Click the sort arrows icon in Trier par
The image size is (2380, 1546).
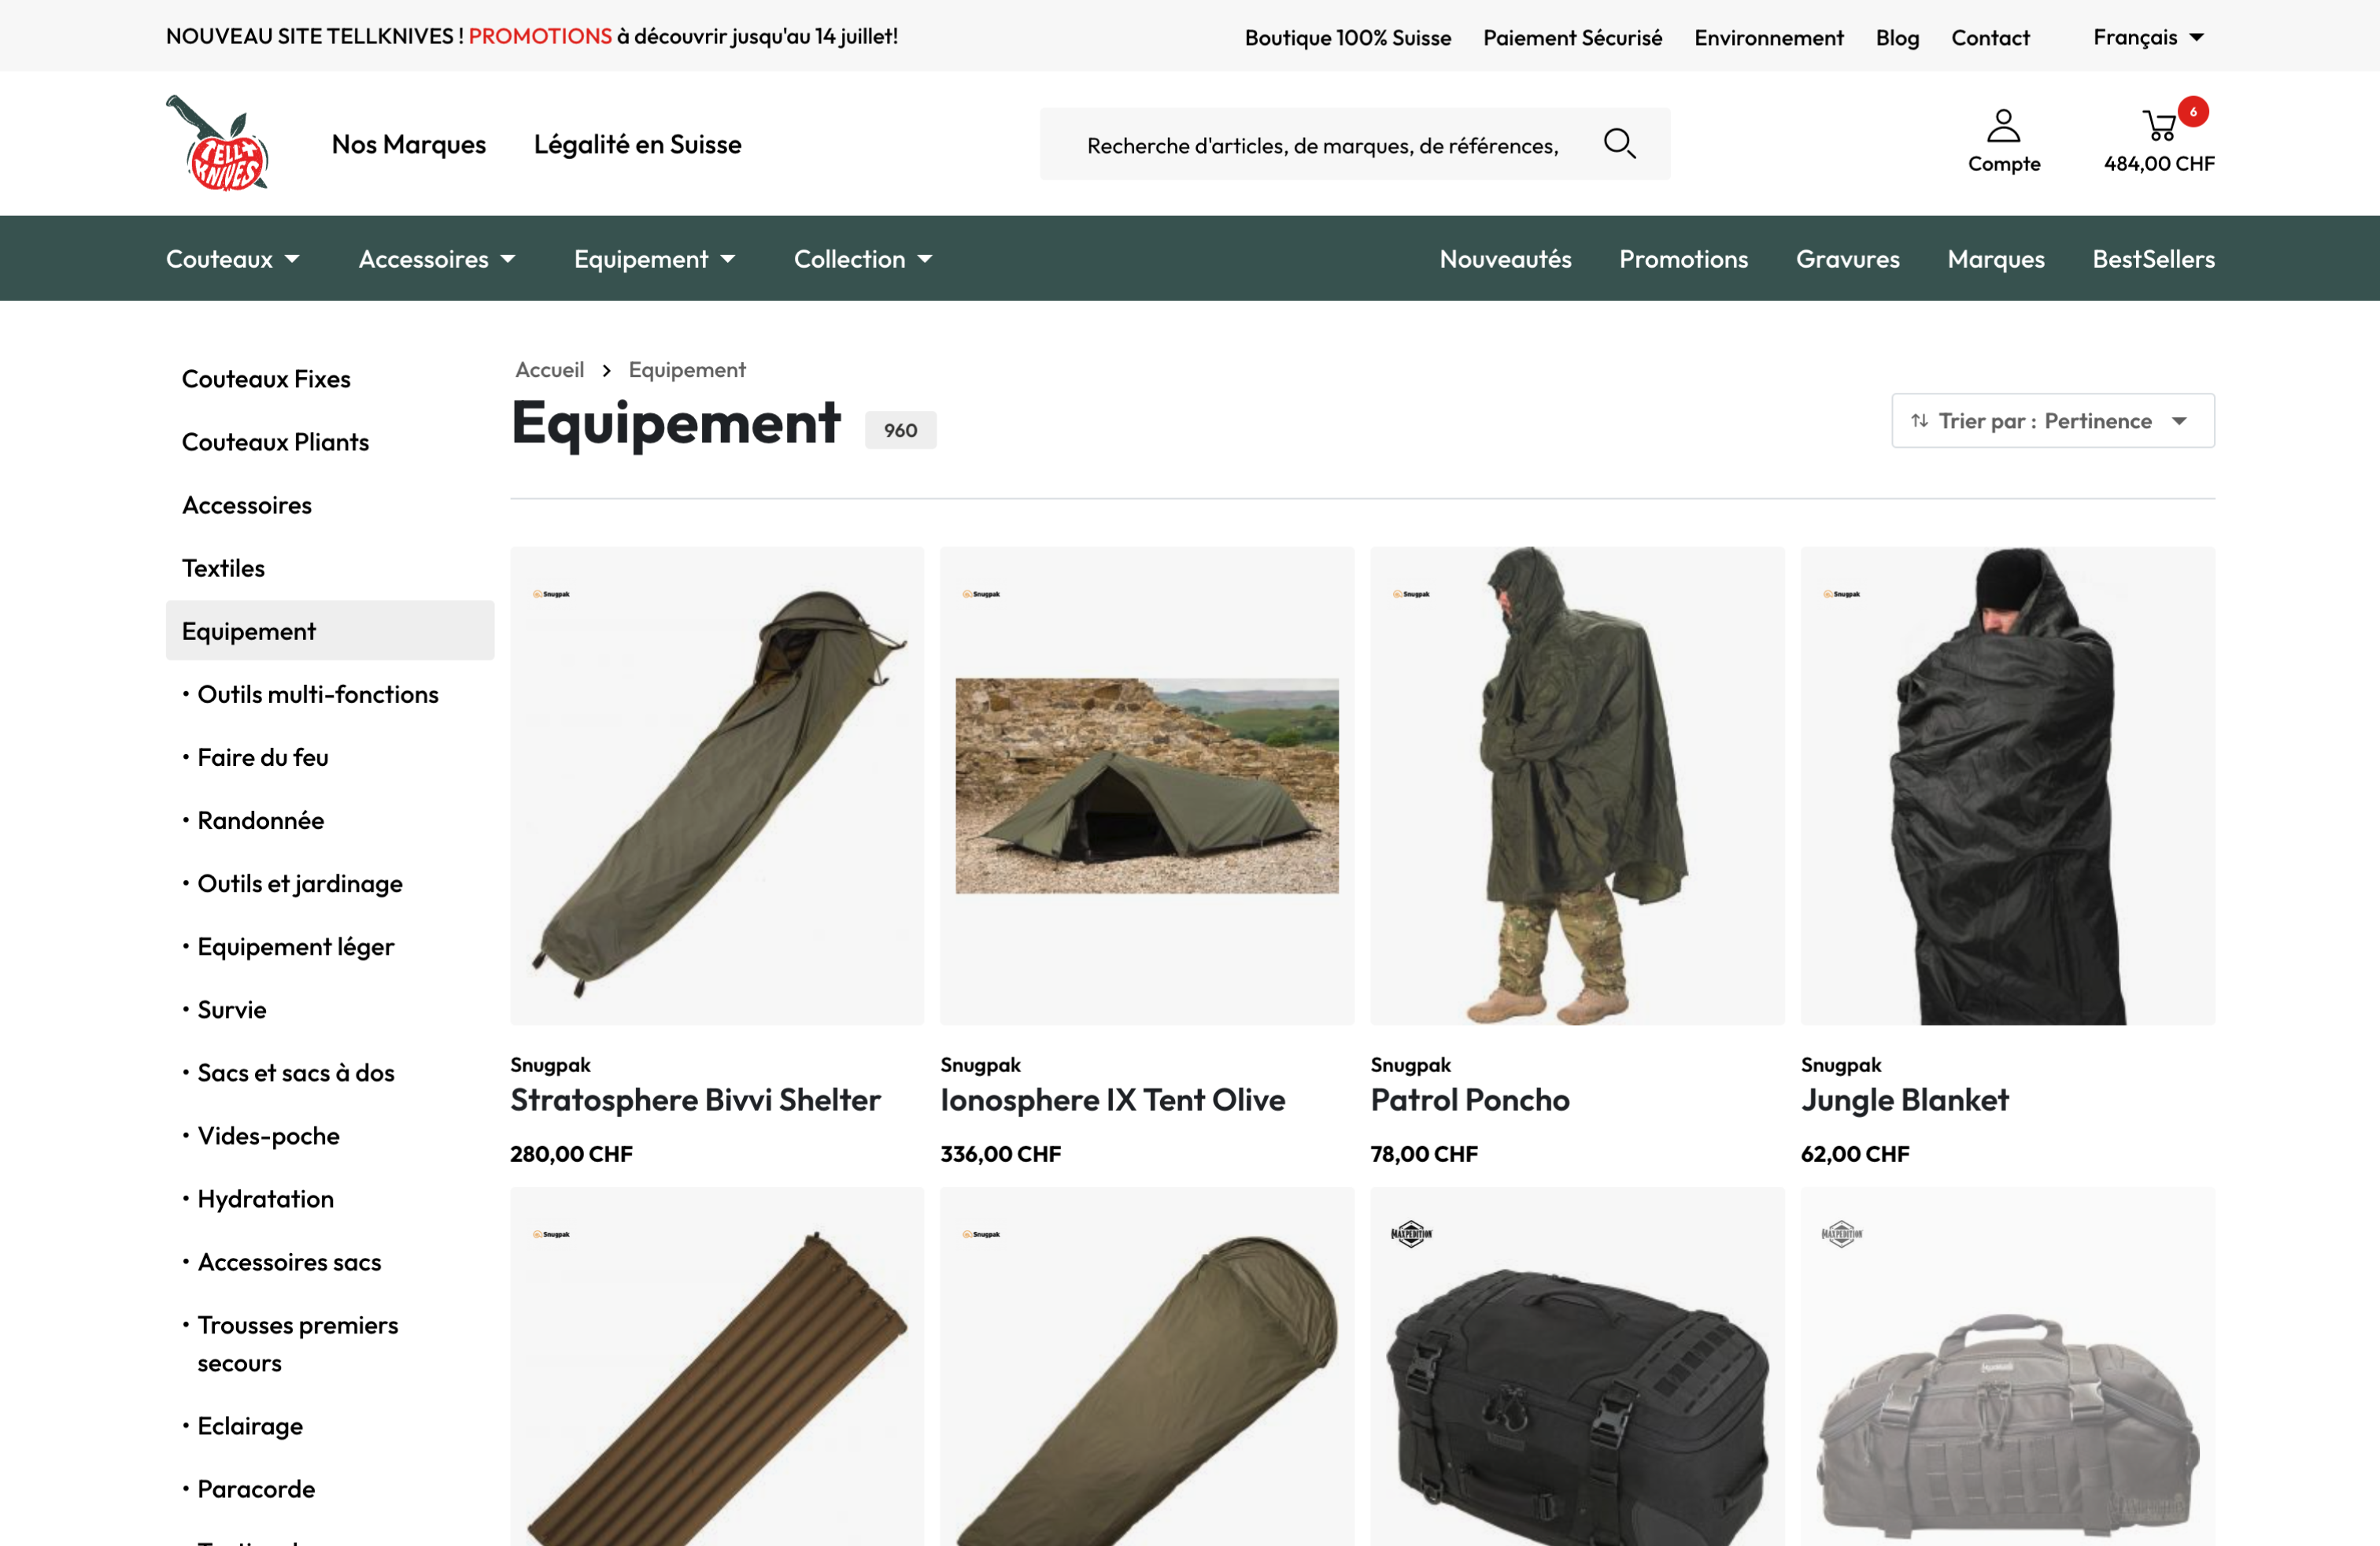(1919, 421)
